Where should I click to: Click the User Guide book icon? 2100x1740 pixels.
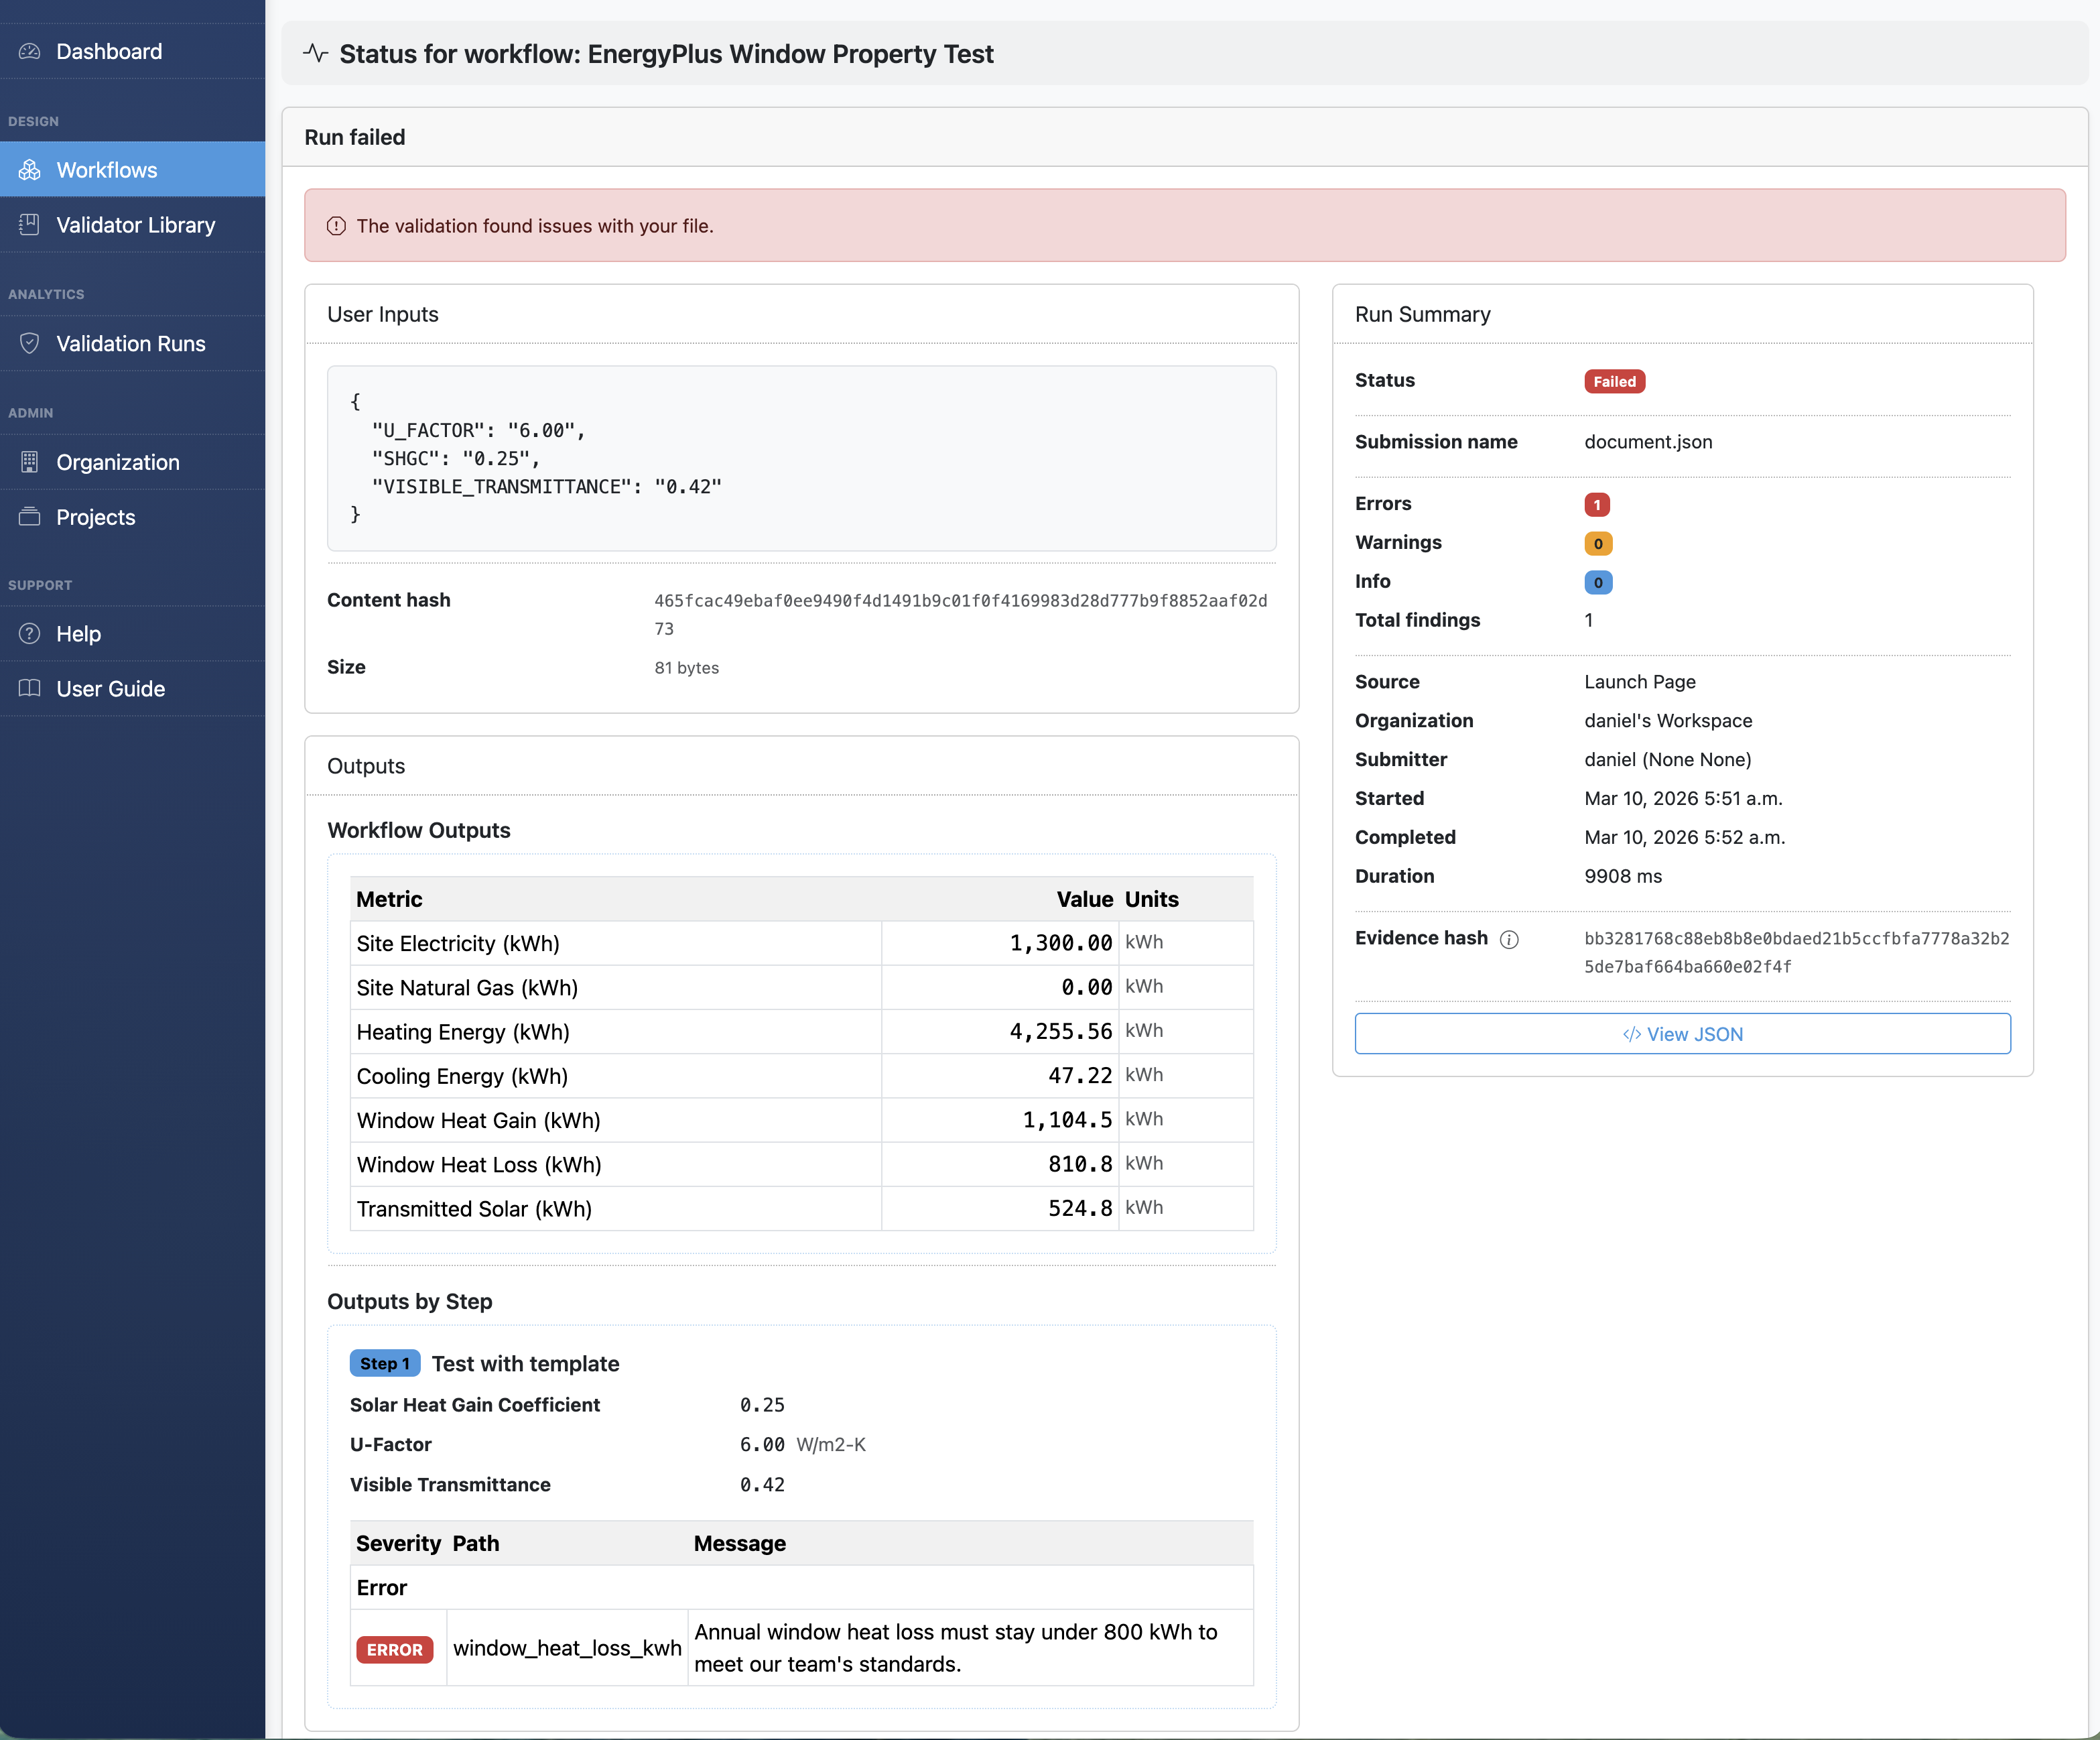[x=30, y=688]
